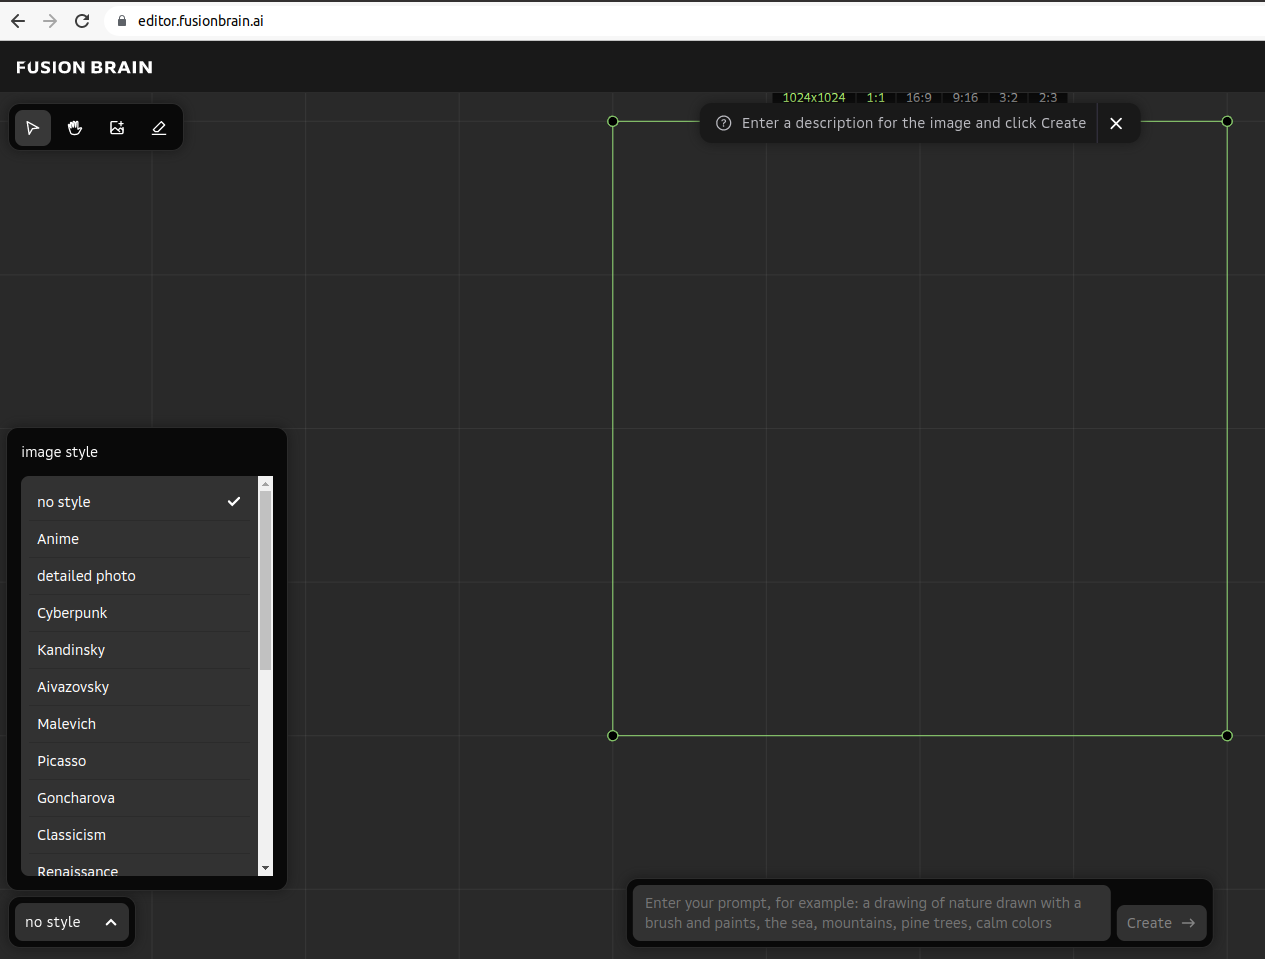The image size is (1265, 959).
Task: Choose the 'no style' option in list
Action: [x=139, y=502]
